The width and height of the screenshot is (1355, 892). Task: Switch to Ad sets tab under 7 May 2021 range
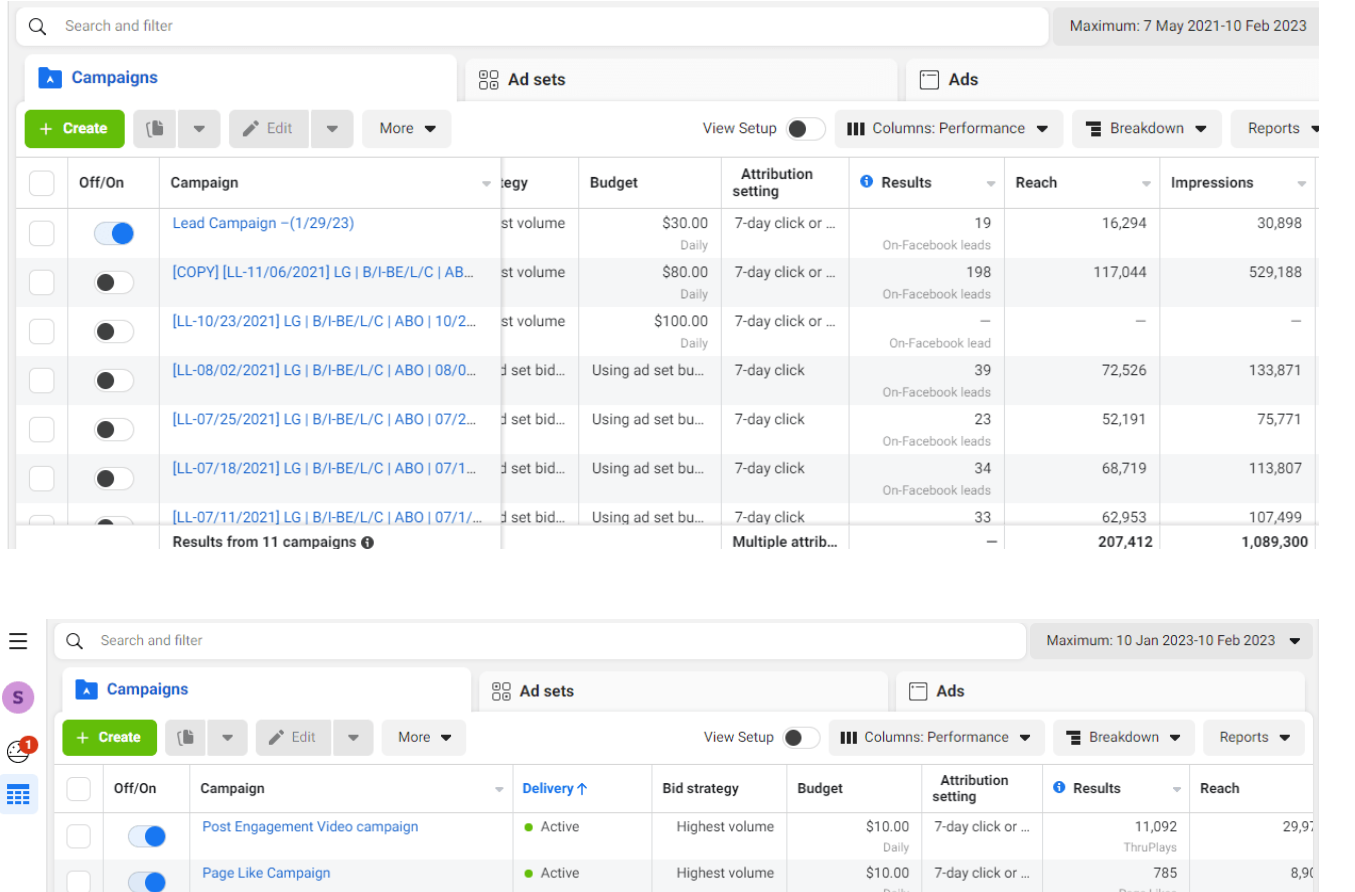pos(536,80)
